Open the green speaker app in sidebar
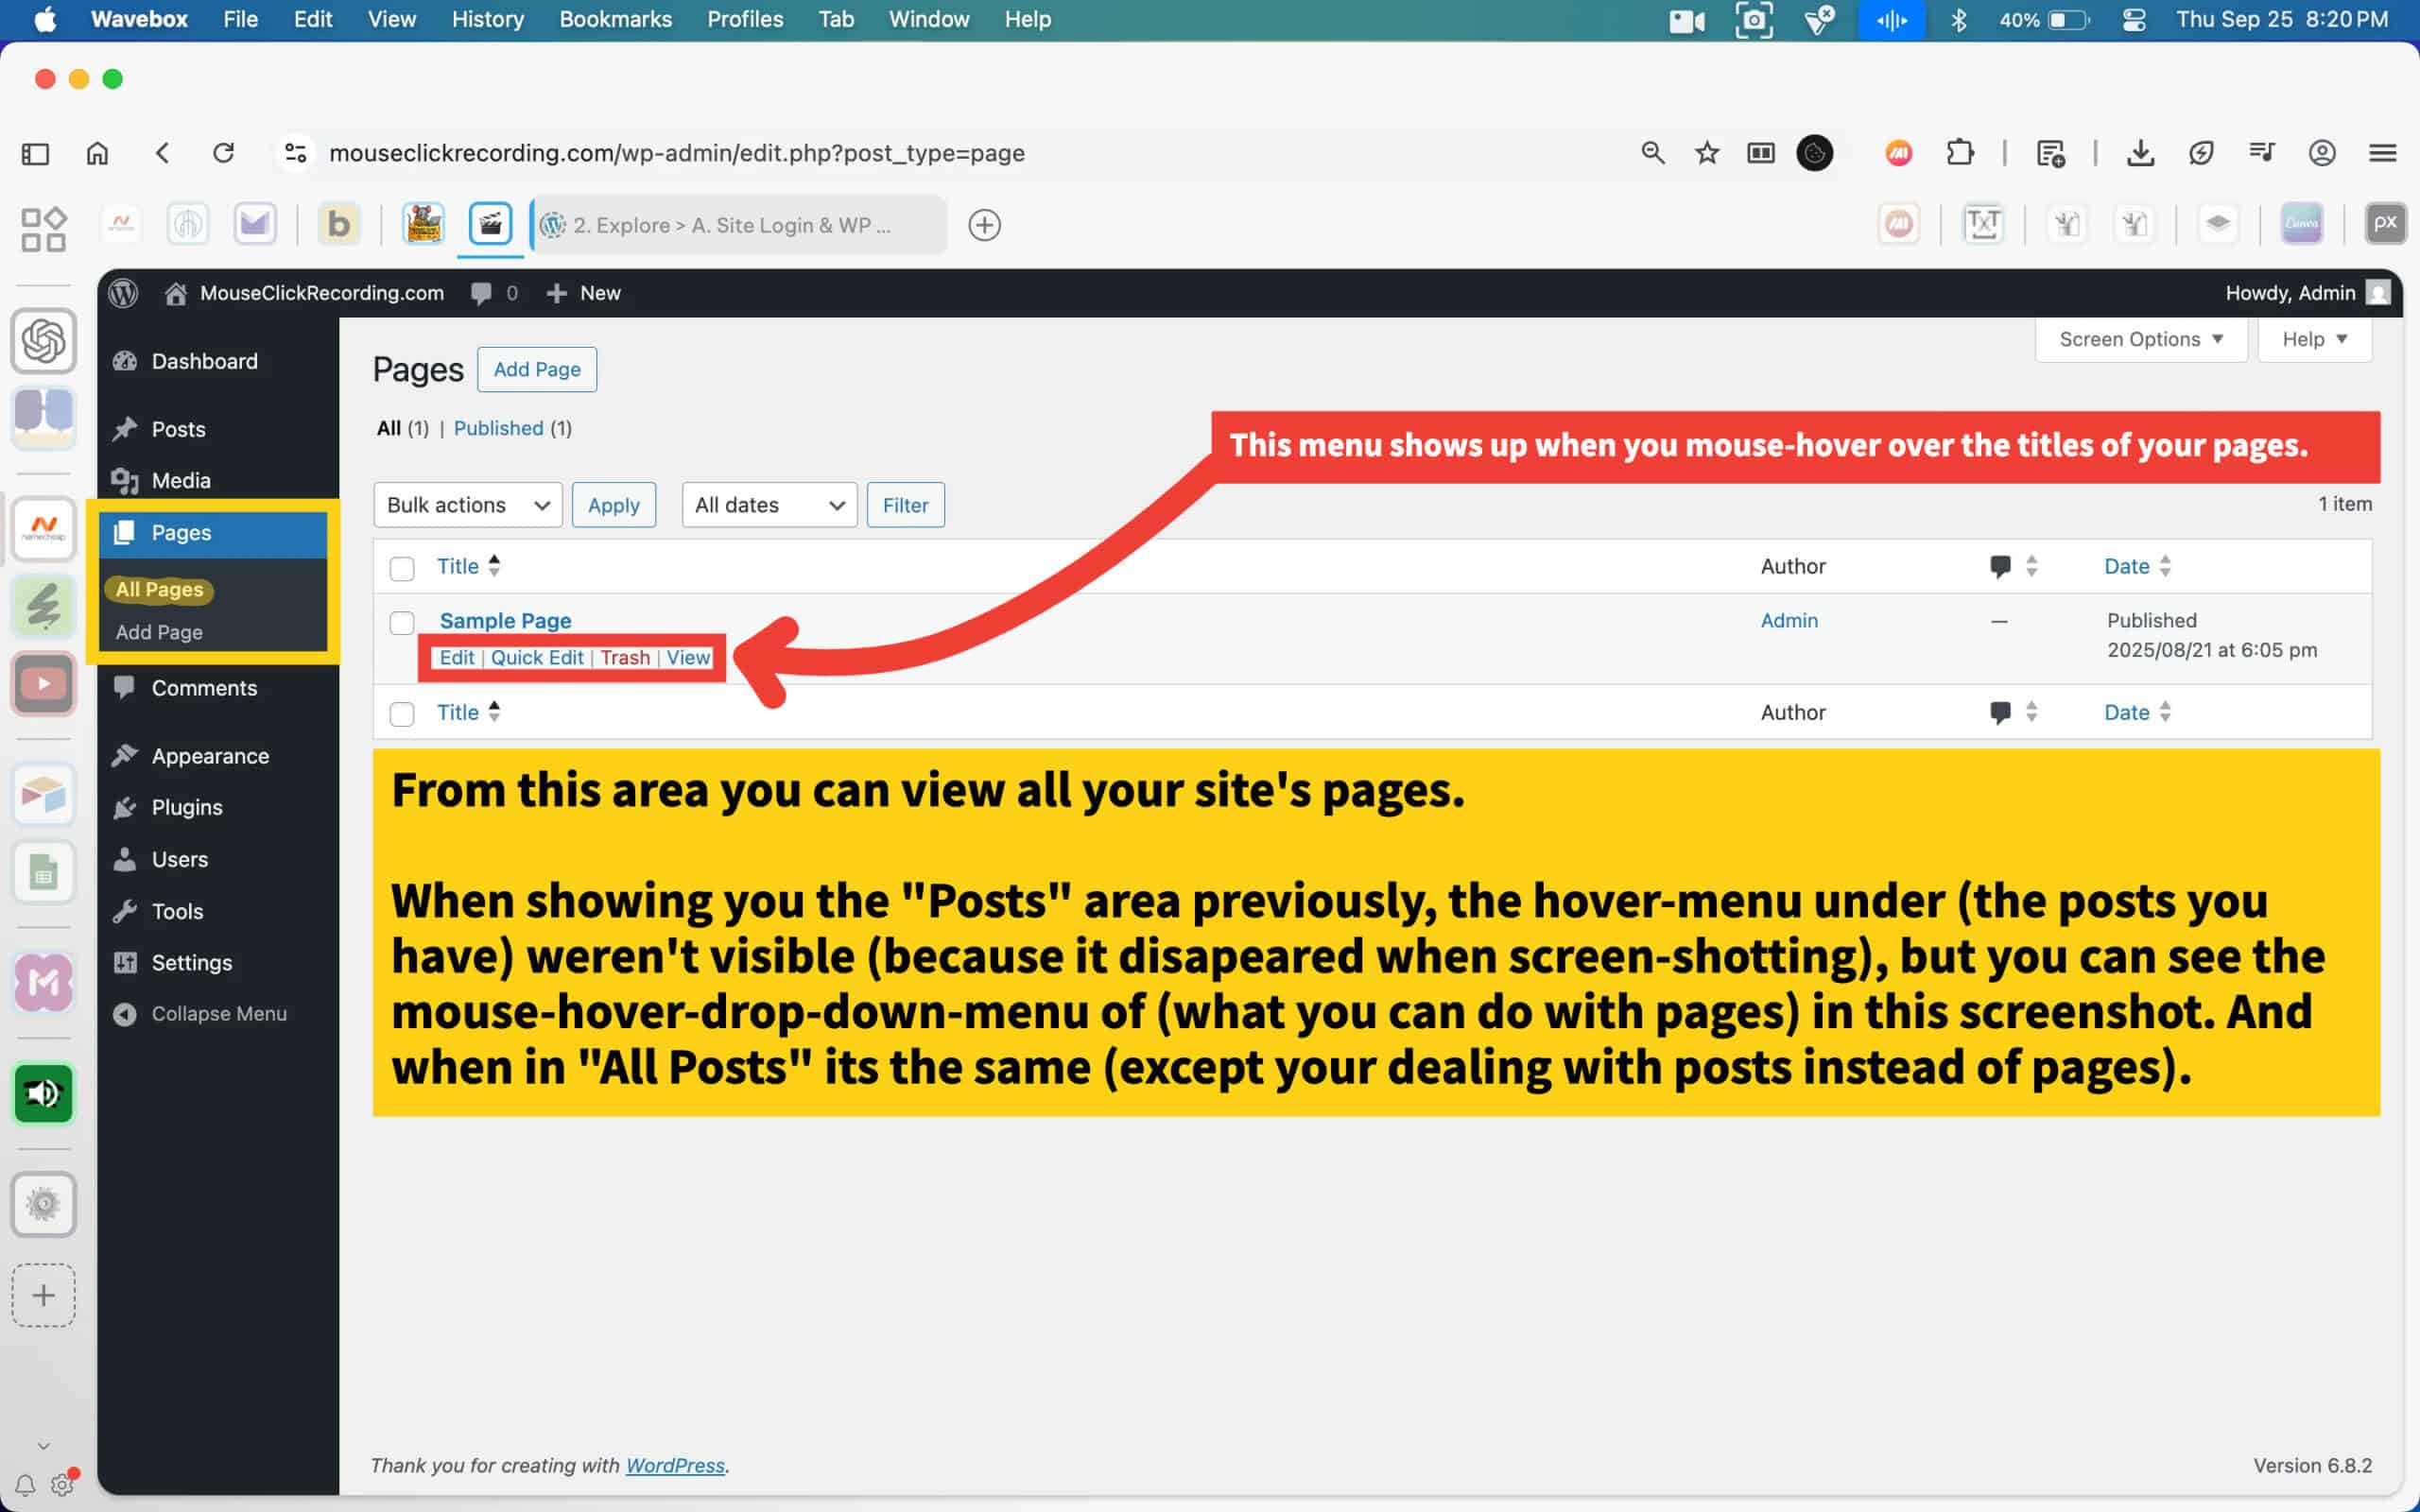 43,1094
